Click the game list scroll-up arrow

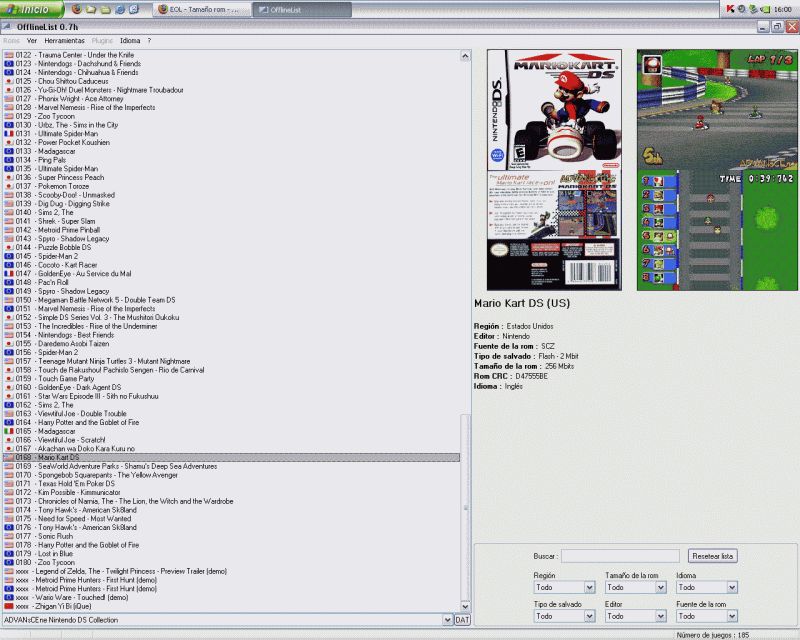(x=465, y=56)
